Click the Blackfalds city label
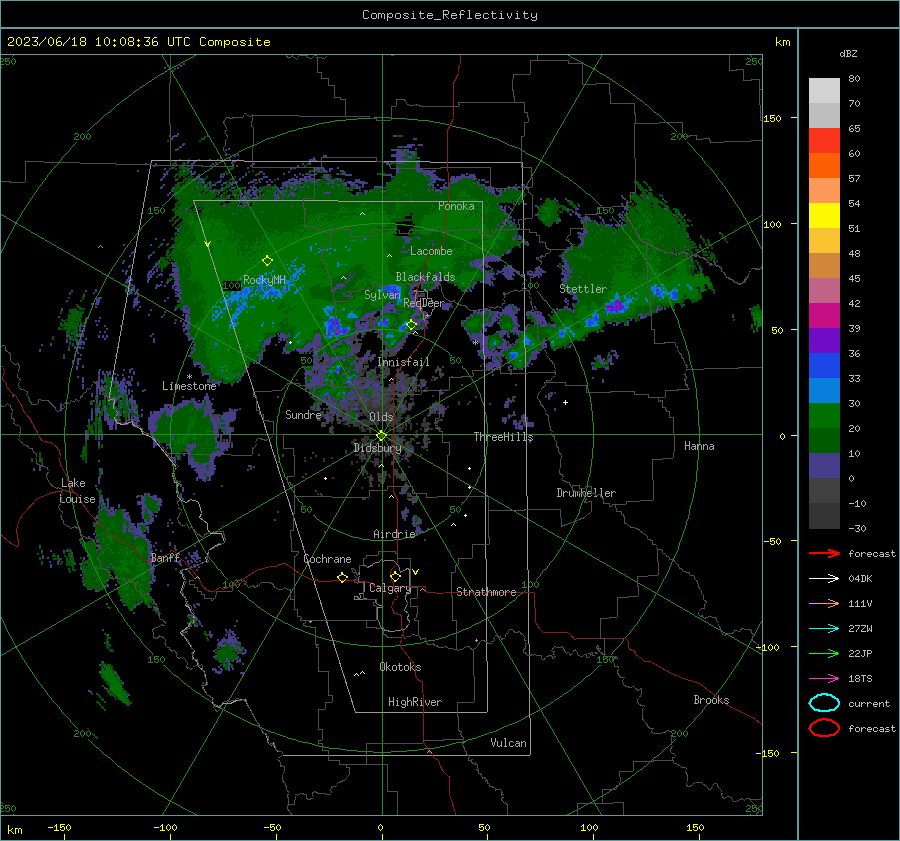The width and height of the screenshot is (900, 841). [x=425, y=277]
